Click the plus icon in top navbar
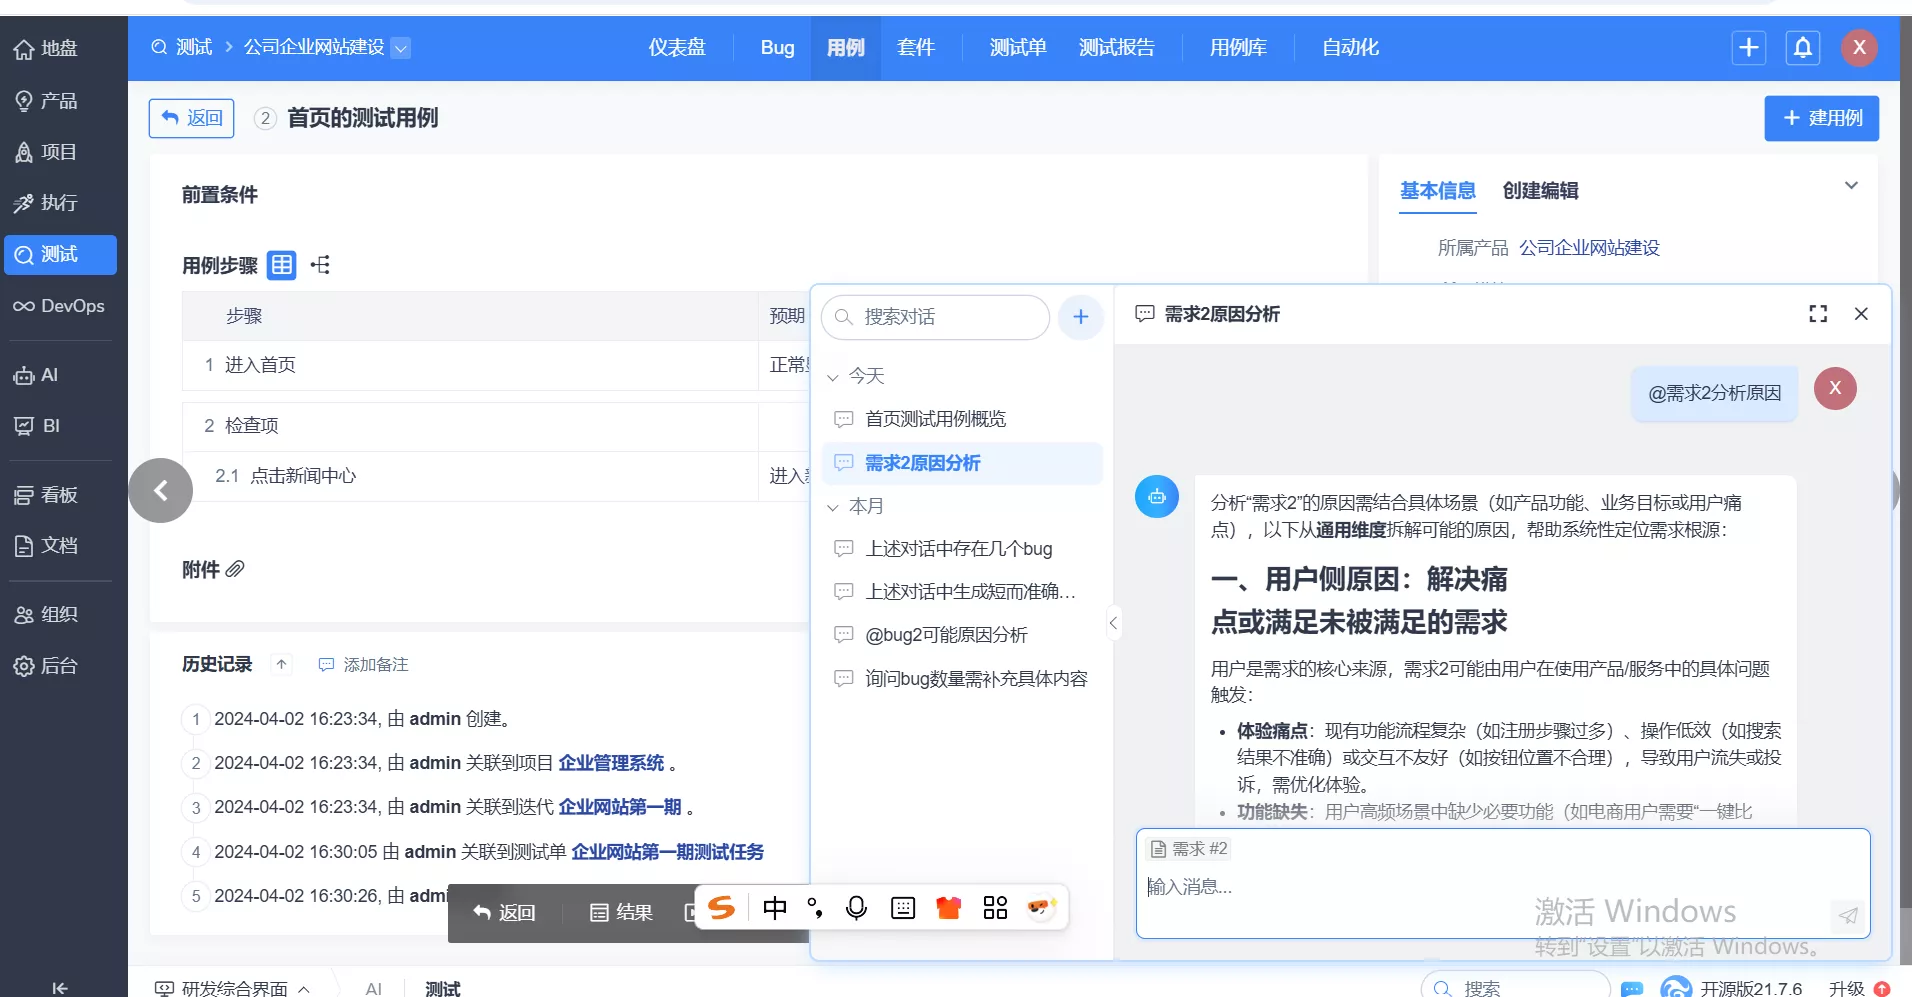 tap(1748, 48)
